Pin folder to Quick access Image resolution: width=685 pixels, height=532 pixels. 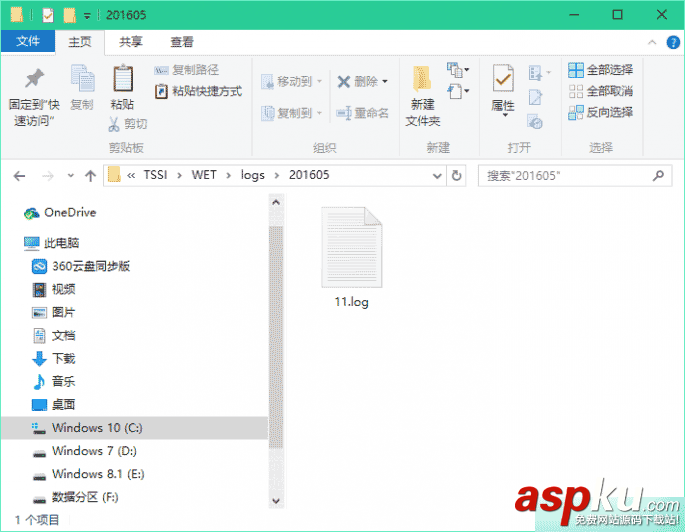pyautogui.click(x=34, y=97)
